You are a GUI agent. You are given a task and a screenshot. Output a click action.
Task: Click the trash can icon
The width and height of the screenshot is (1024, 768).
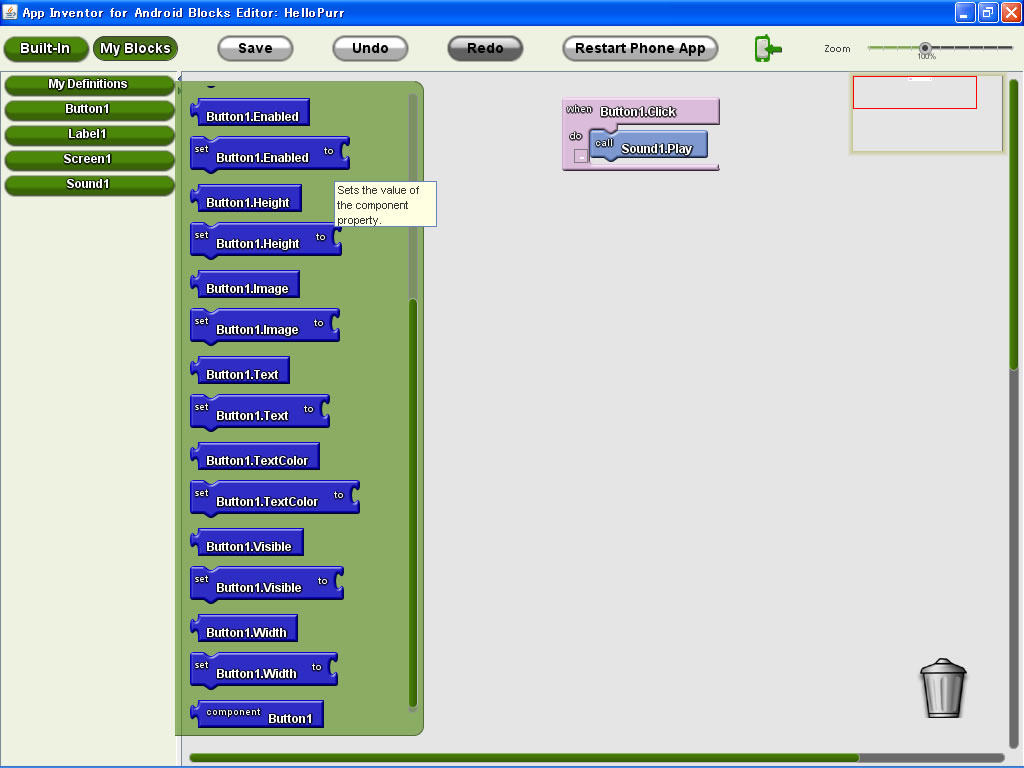(942, 688)
